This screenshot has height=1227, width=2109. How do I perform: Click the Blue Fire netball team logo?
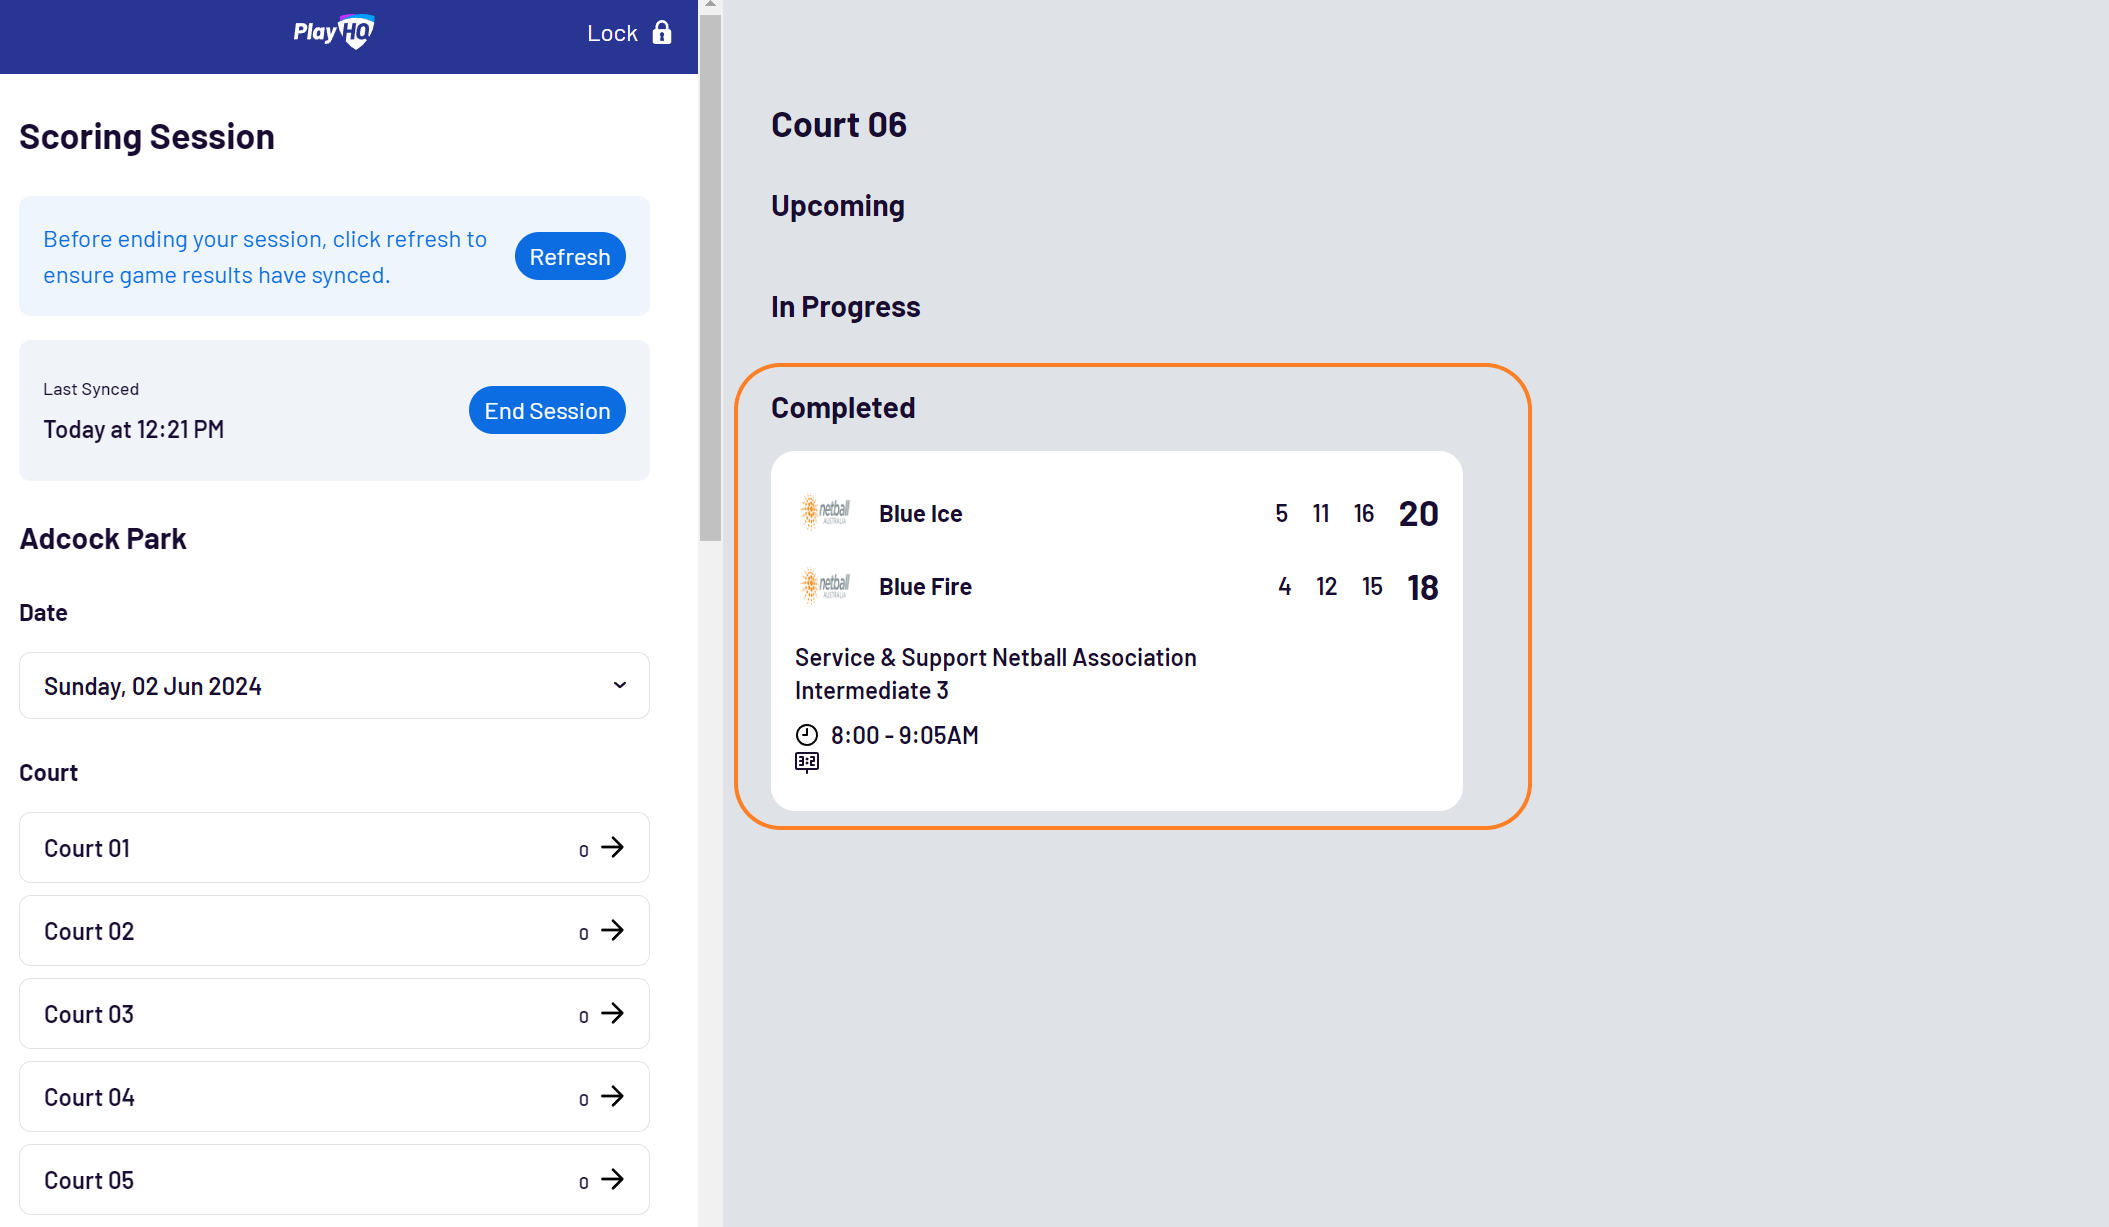coord(824,586)
